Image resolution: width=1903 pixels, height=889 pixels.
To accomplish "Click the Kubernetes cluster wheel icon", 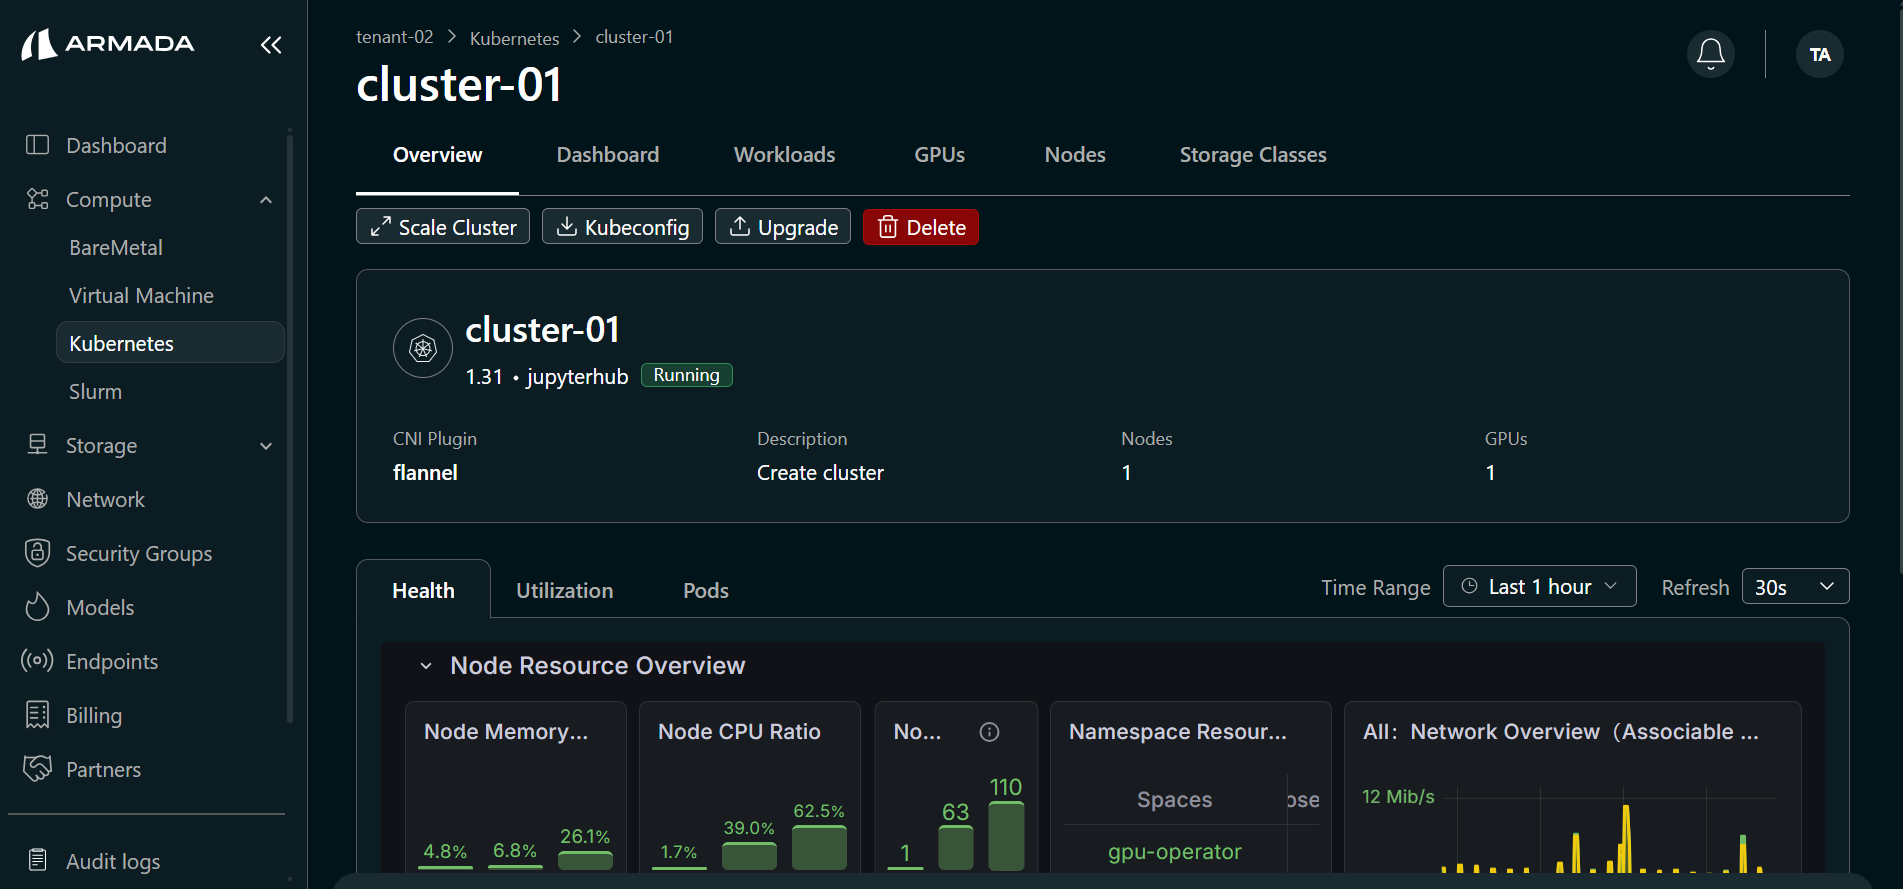I will [x=423, y=348].
